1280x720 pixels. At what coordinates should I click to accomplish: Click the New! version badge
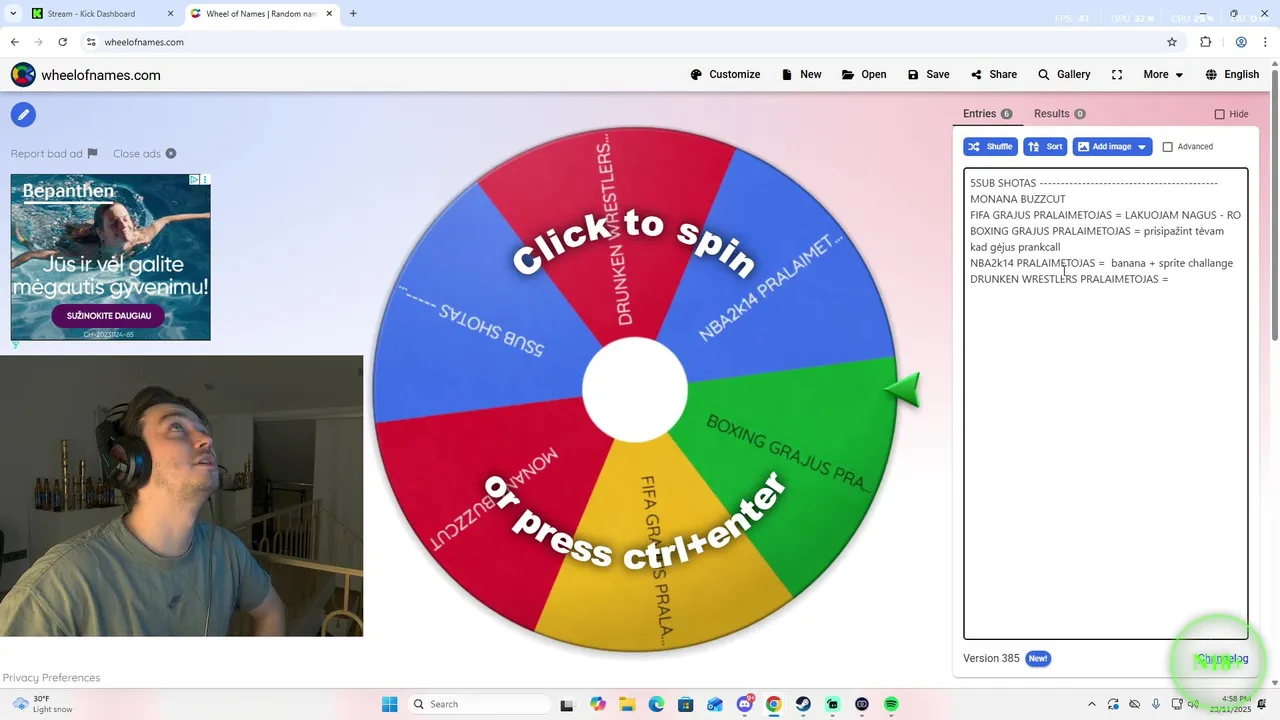click(x=1038, y=658)
